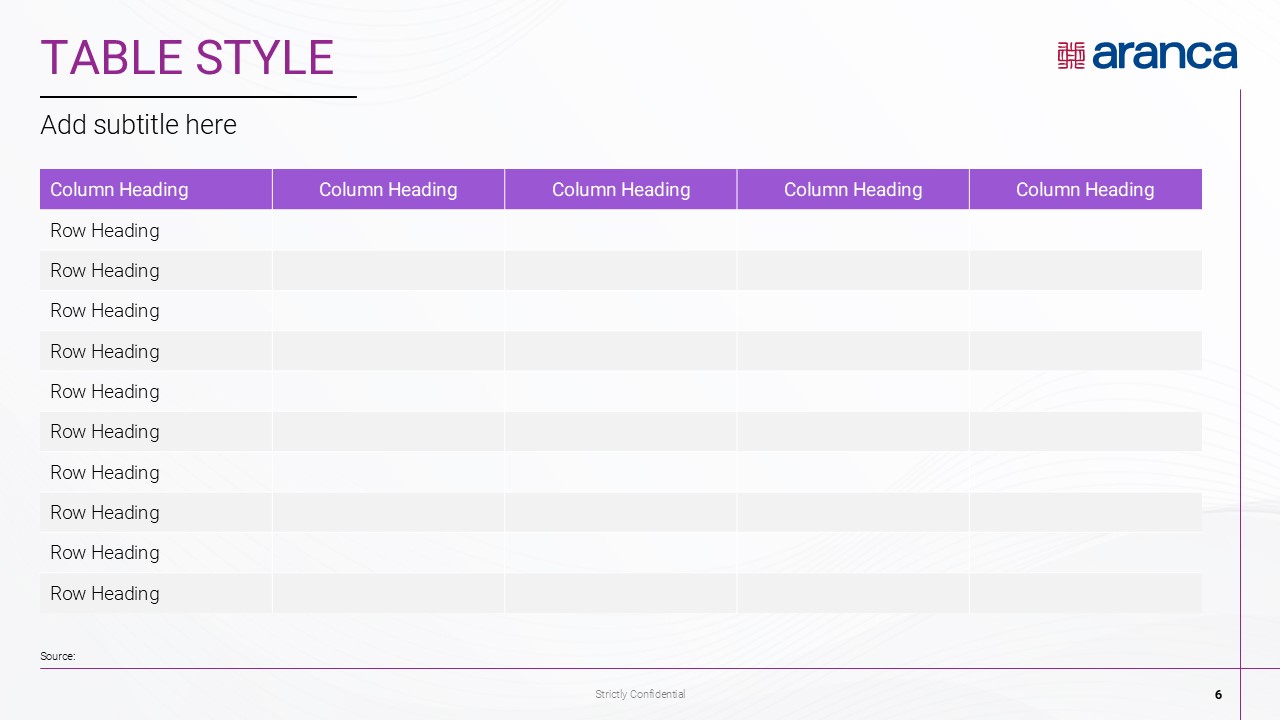Click the seventh Row Heading cell
Screen dimensions: 1280x720
105,472
